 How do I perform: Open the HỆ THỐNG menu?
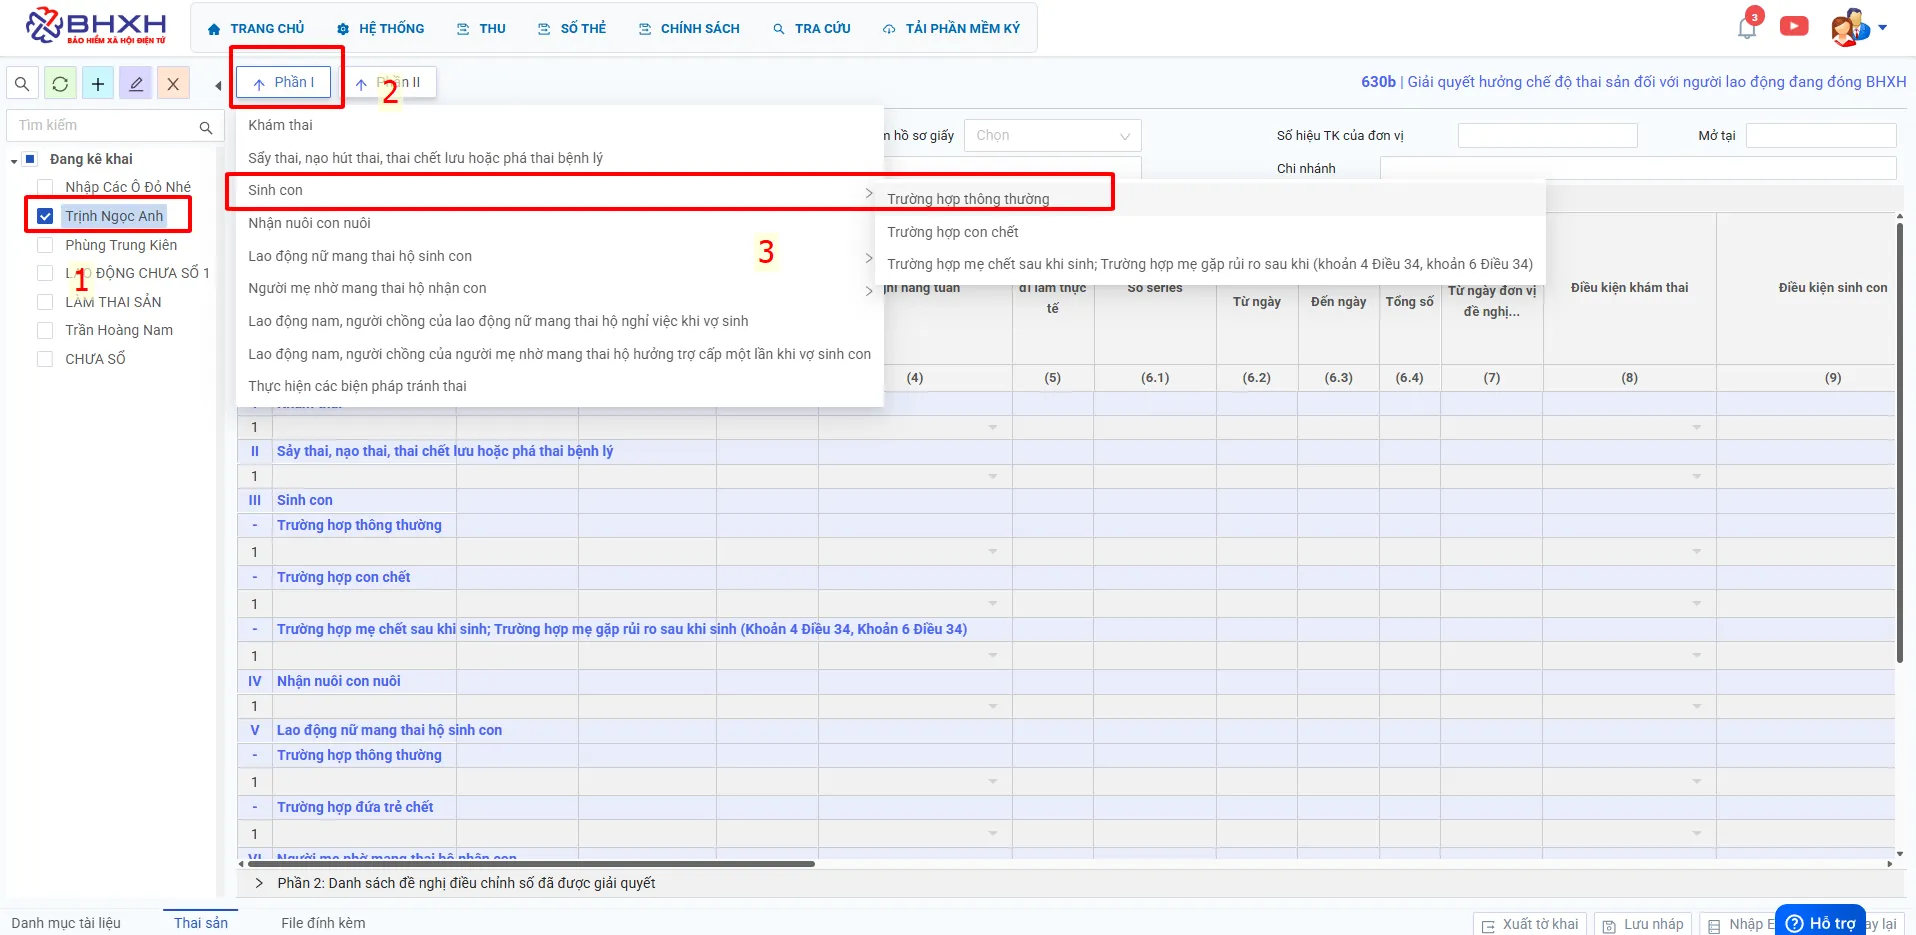[x=381, y=29]
